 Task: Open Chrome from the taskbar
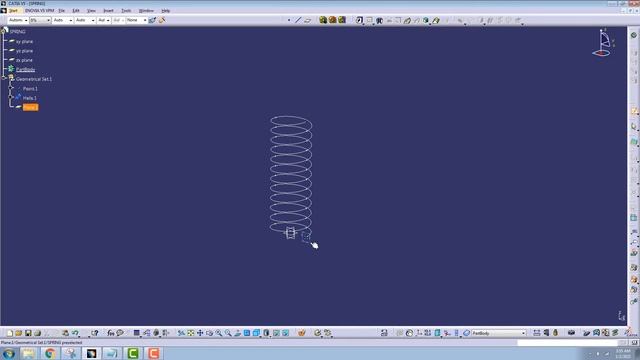click(50, 353)
